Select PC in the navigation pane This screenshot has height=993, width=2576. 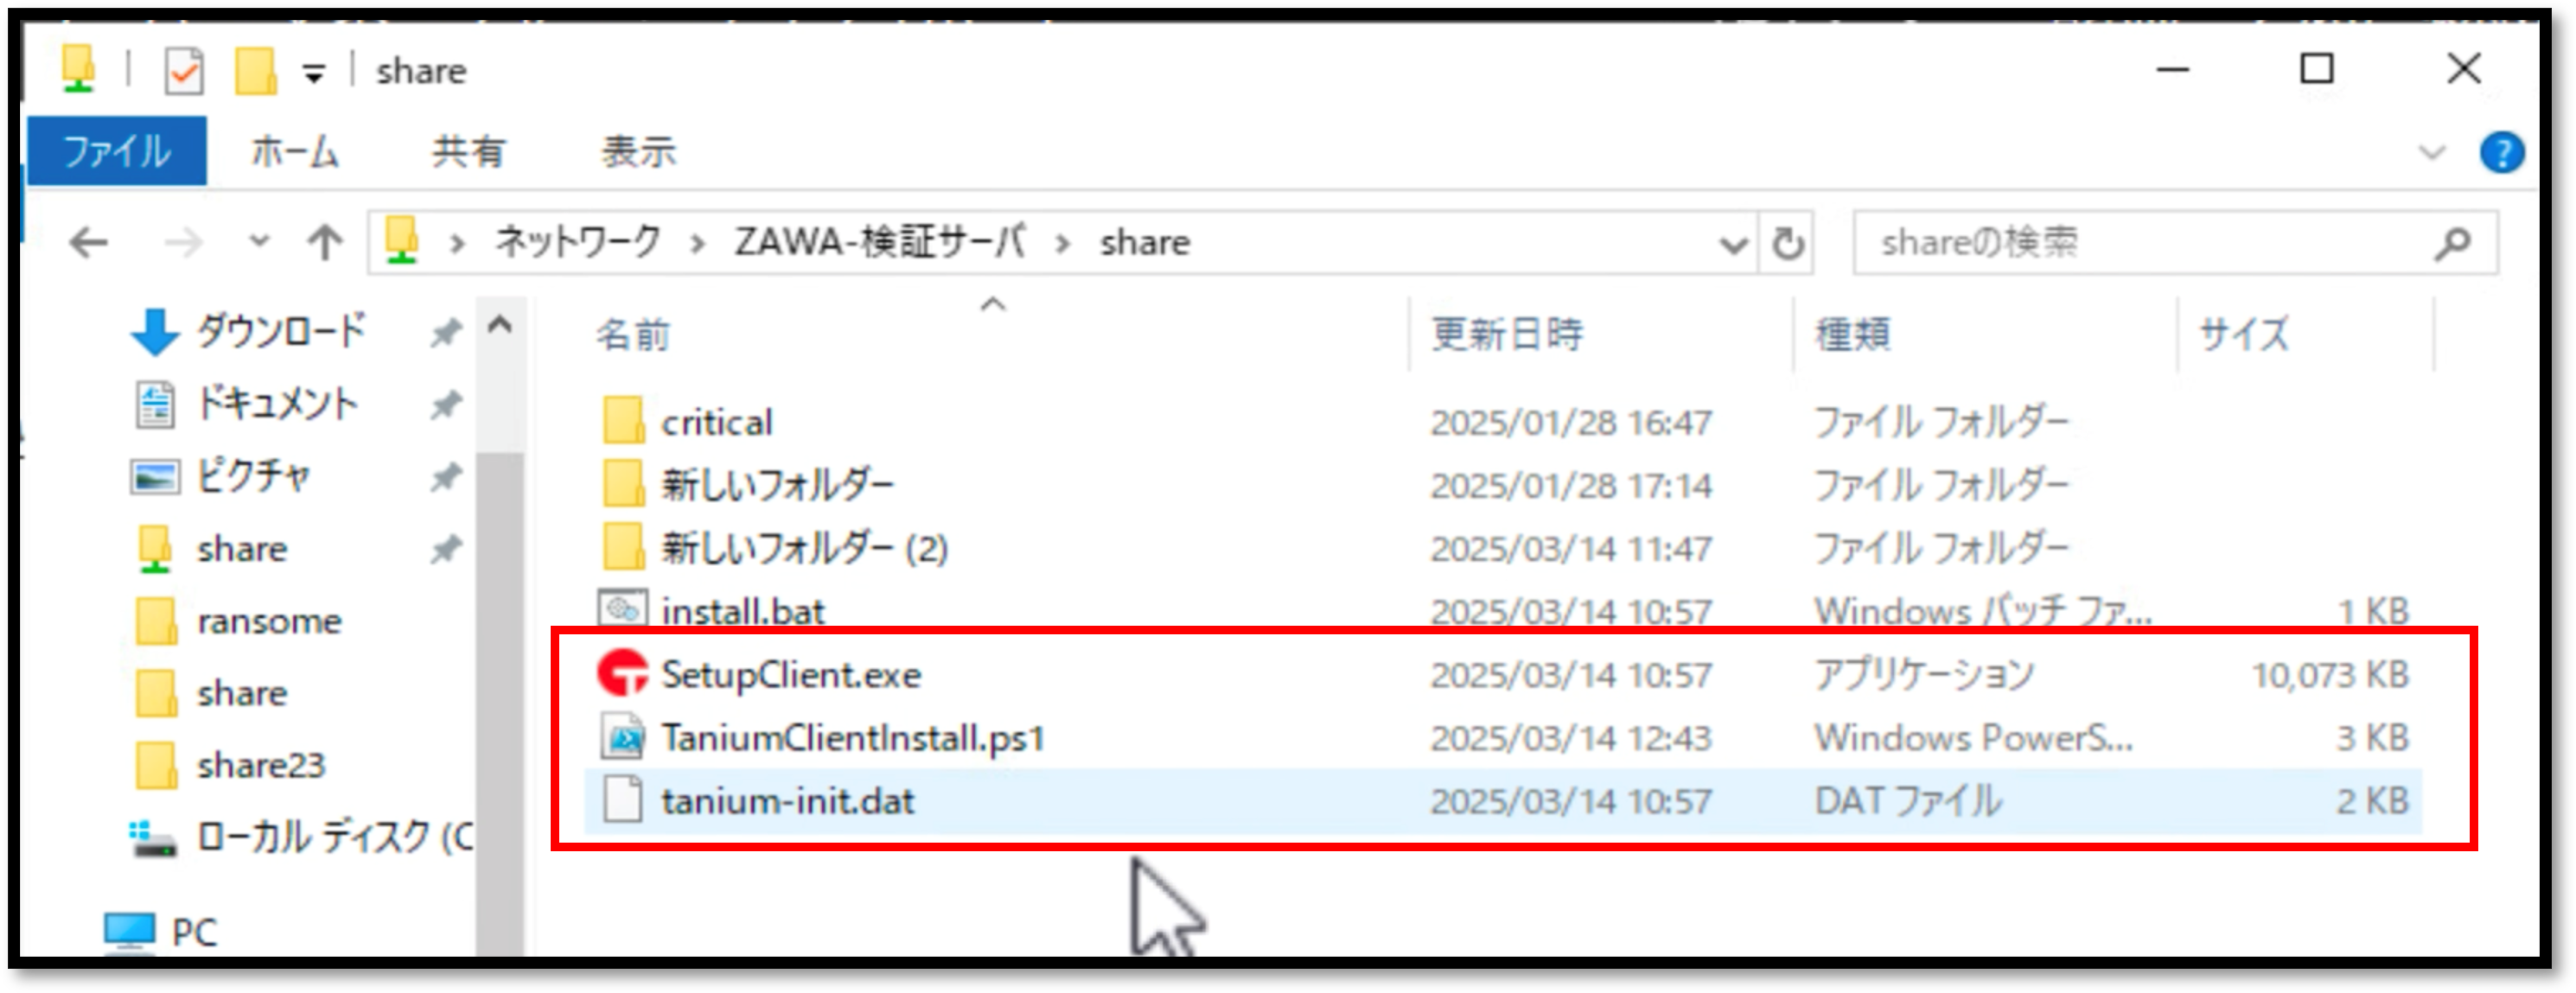click(194, 932)
